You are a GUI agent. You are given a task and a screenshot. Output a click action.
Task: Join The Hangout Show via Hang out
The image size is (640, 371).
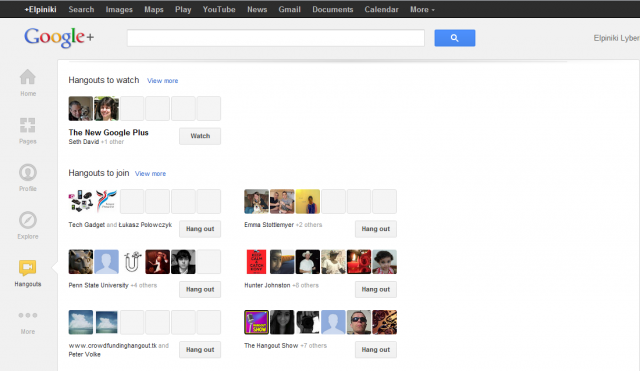376,350
